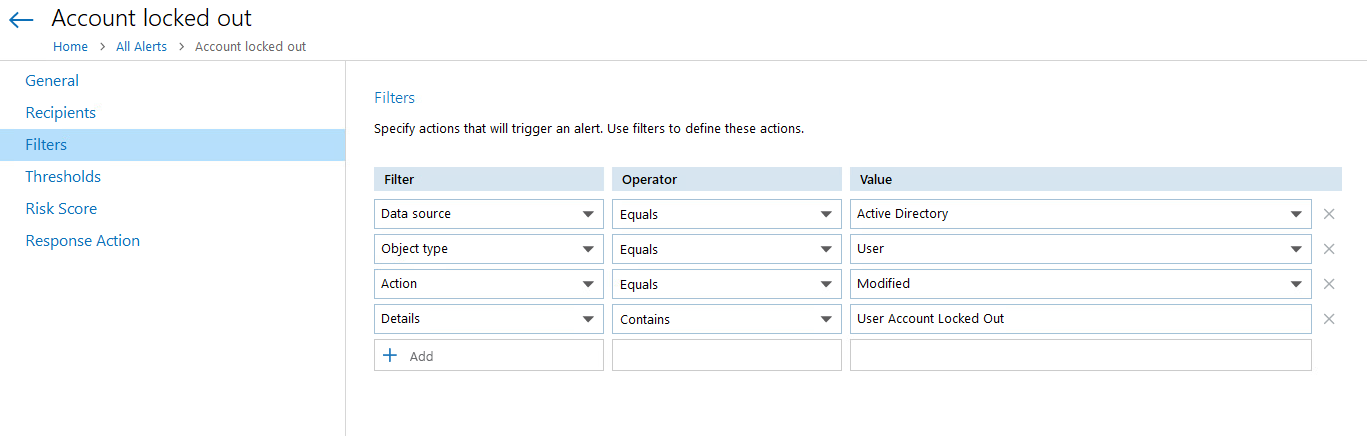Screen dimensions: 1367x436
Task: Switch to the Thresholds section
Action: click(63, 177)
